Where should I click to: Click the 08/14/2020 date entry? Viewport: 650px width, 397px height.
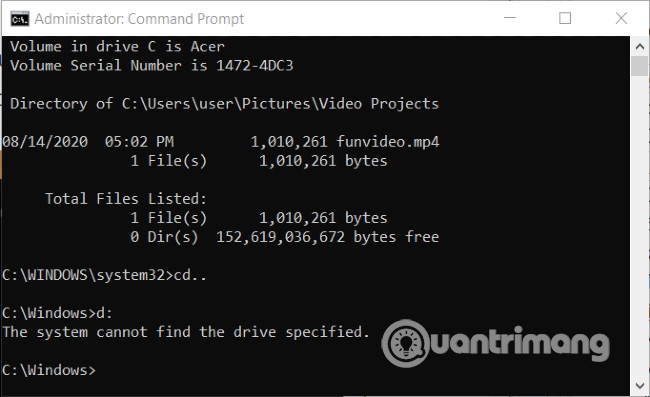click(x=45, y=142)
